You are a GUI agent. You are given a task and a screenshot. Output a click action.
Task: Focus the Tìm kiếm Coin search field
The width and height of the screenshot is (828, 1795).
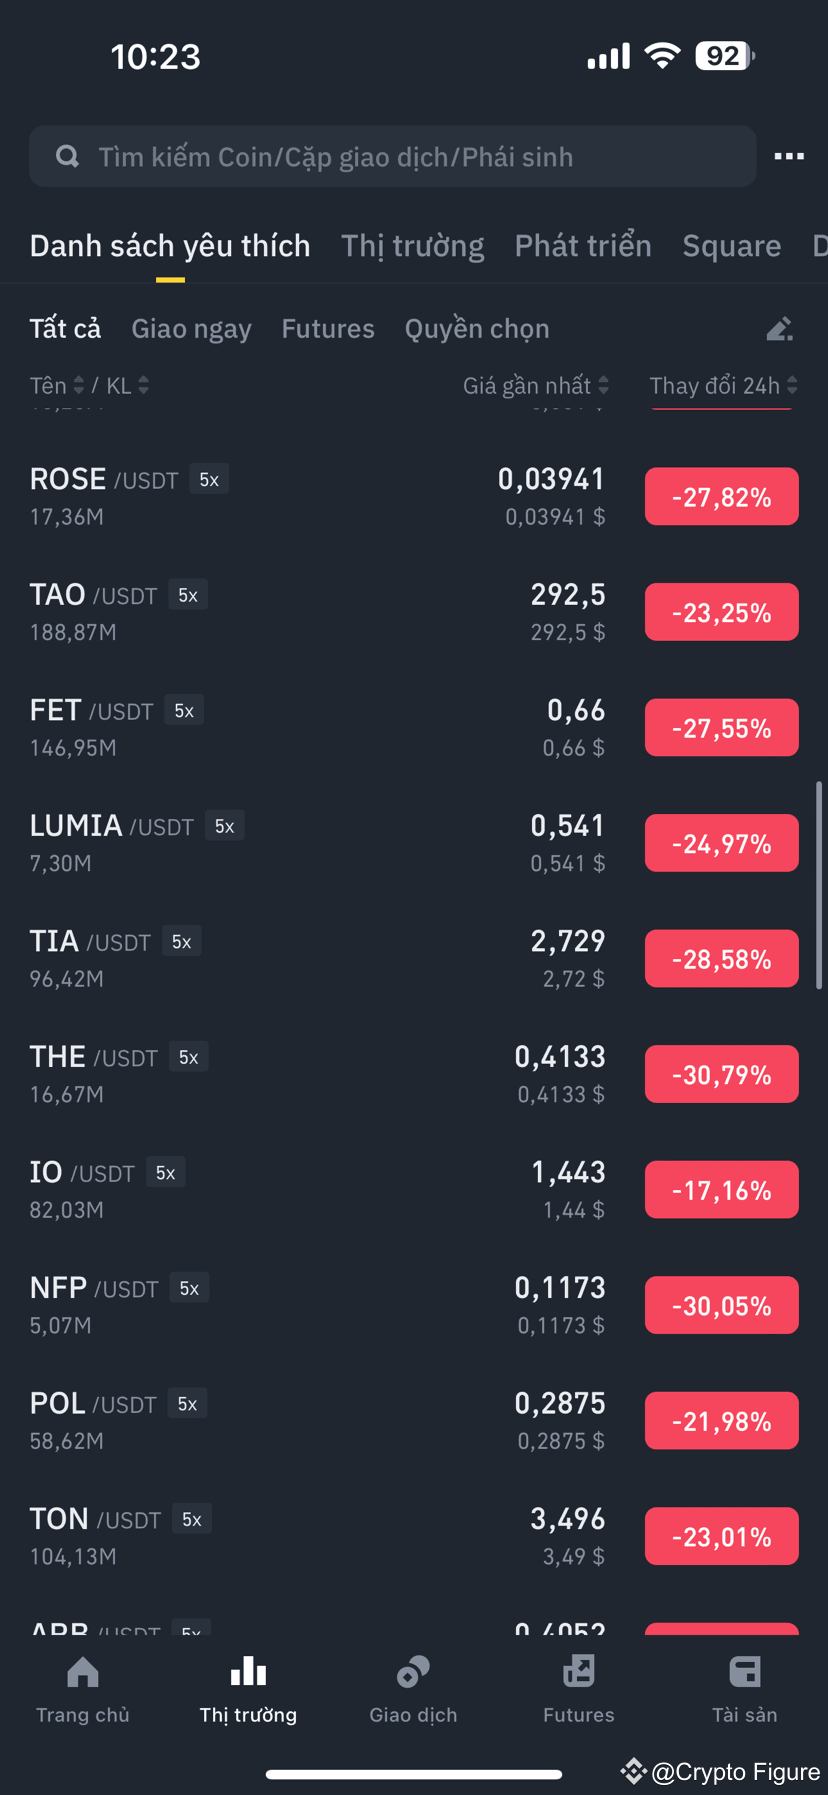point(392,156)
